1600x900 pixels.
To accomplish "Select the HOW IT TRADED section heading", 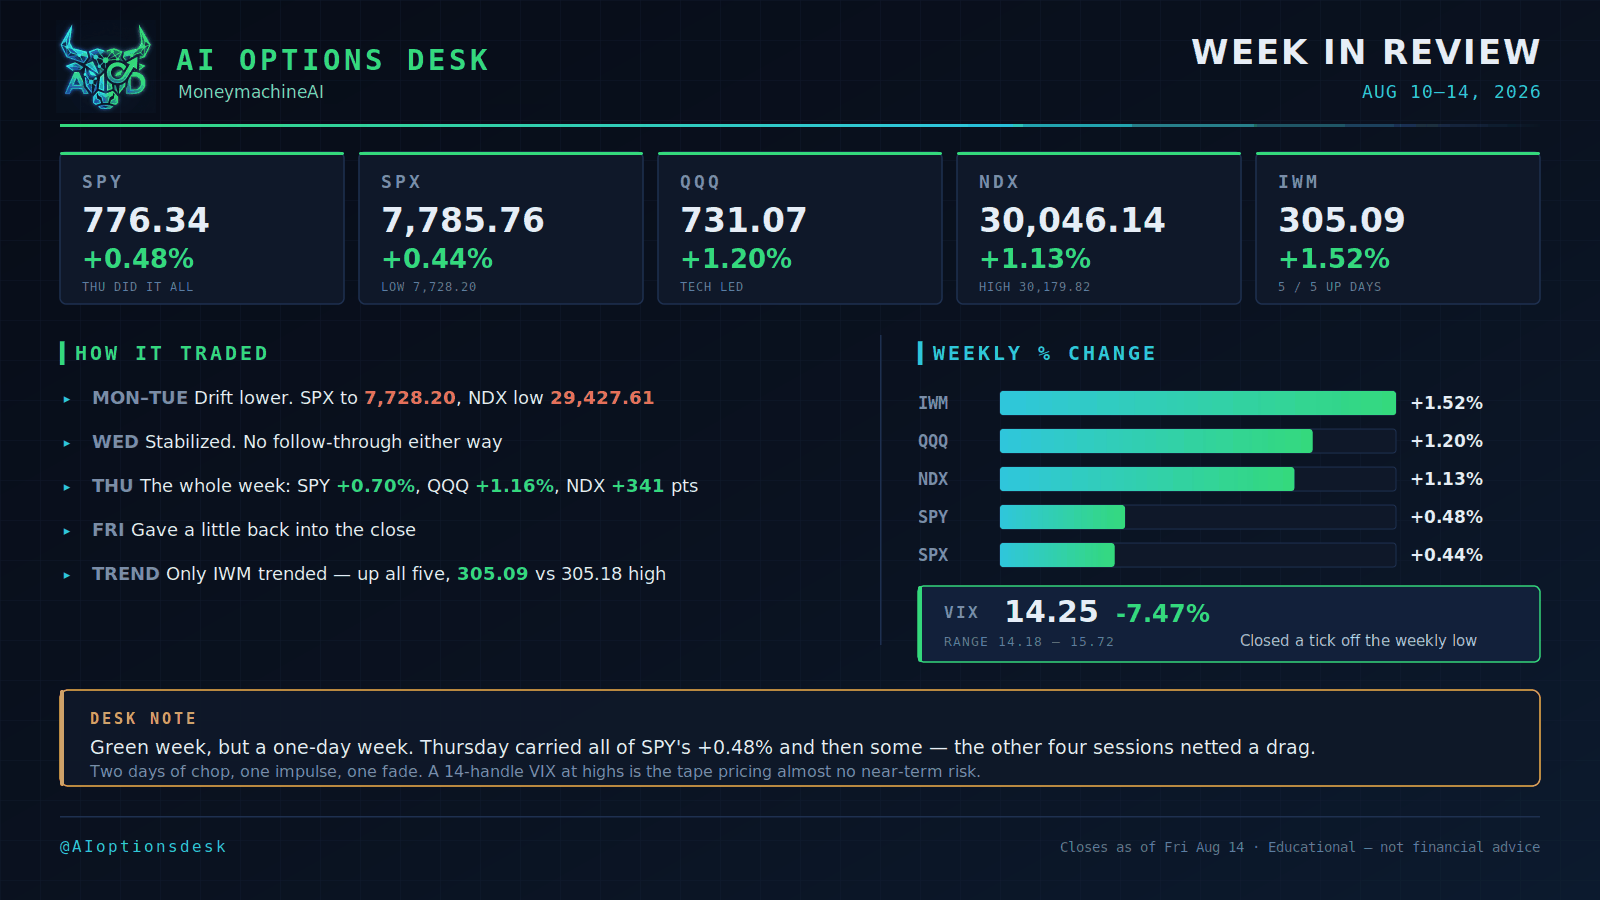I will pyautogui.click(x=172, y=353).
